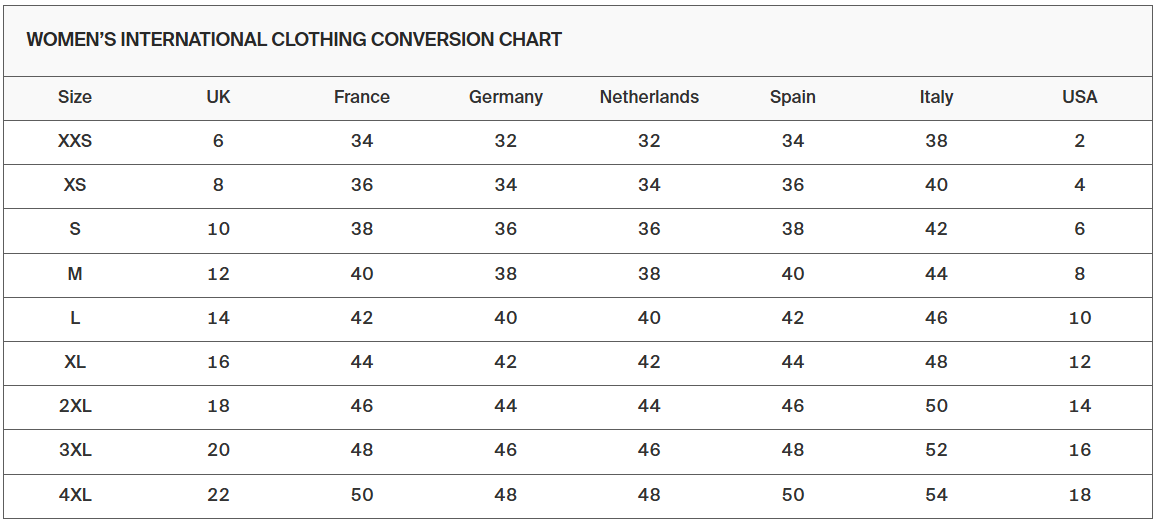Click the UK value for size L

click(218, 318)
